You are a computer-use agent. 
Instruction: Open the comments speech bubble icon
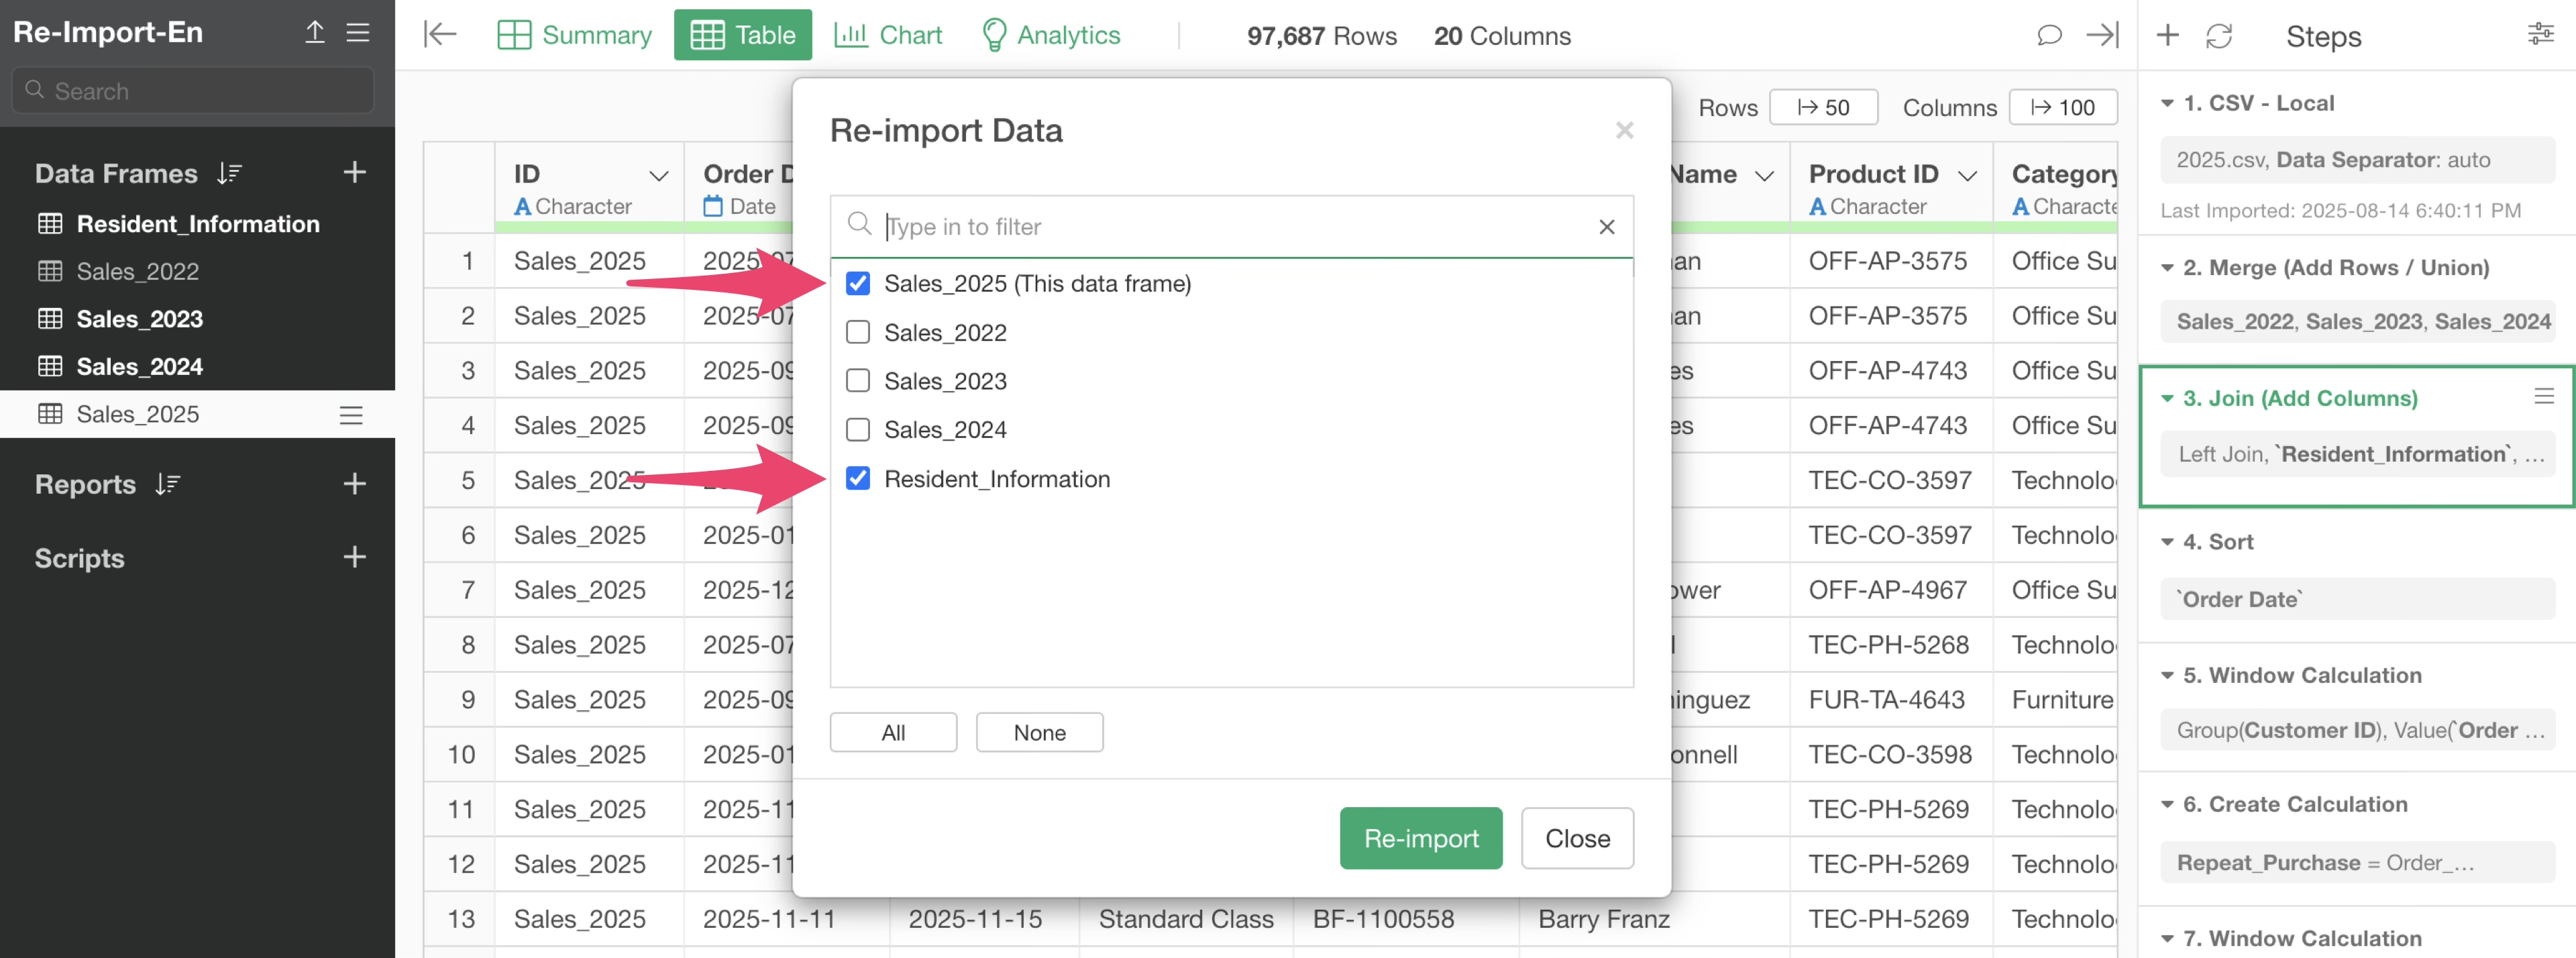coord(2049,35)
